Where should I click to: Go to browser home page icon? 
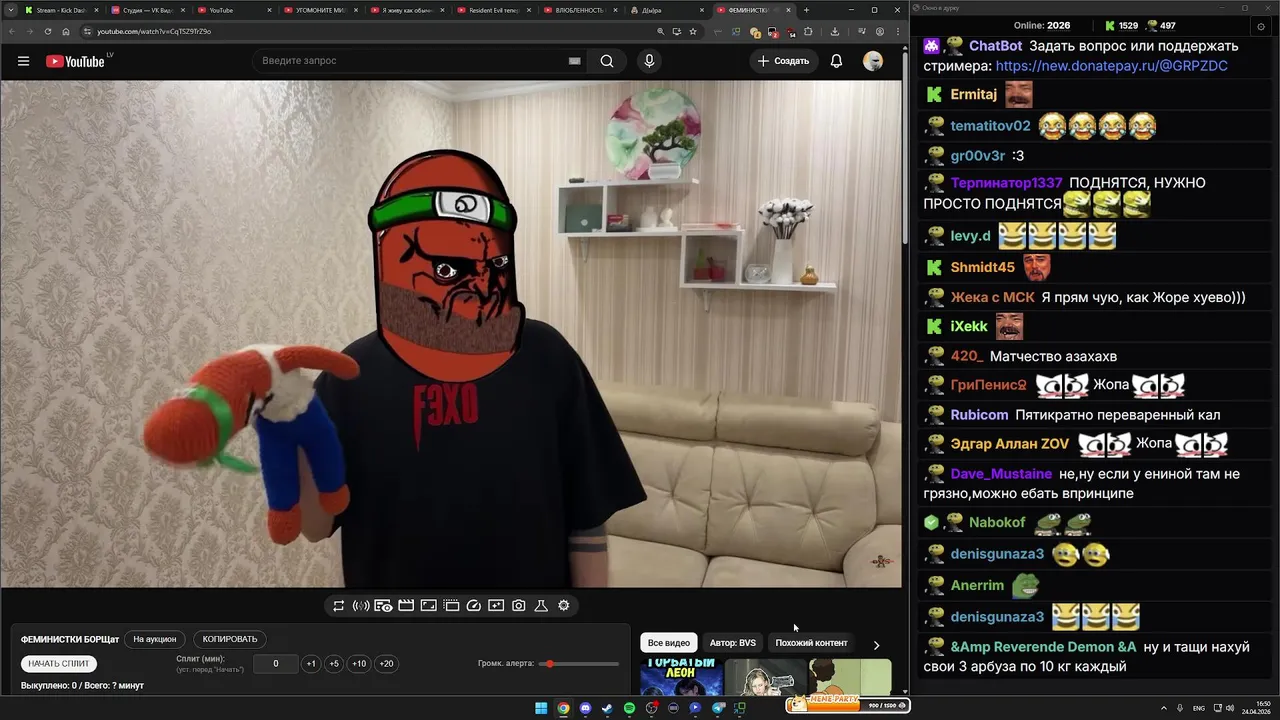[66, 31]
